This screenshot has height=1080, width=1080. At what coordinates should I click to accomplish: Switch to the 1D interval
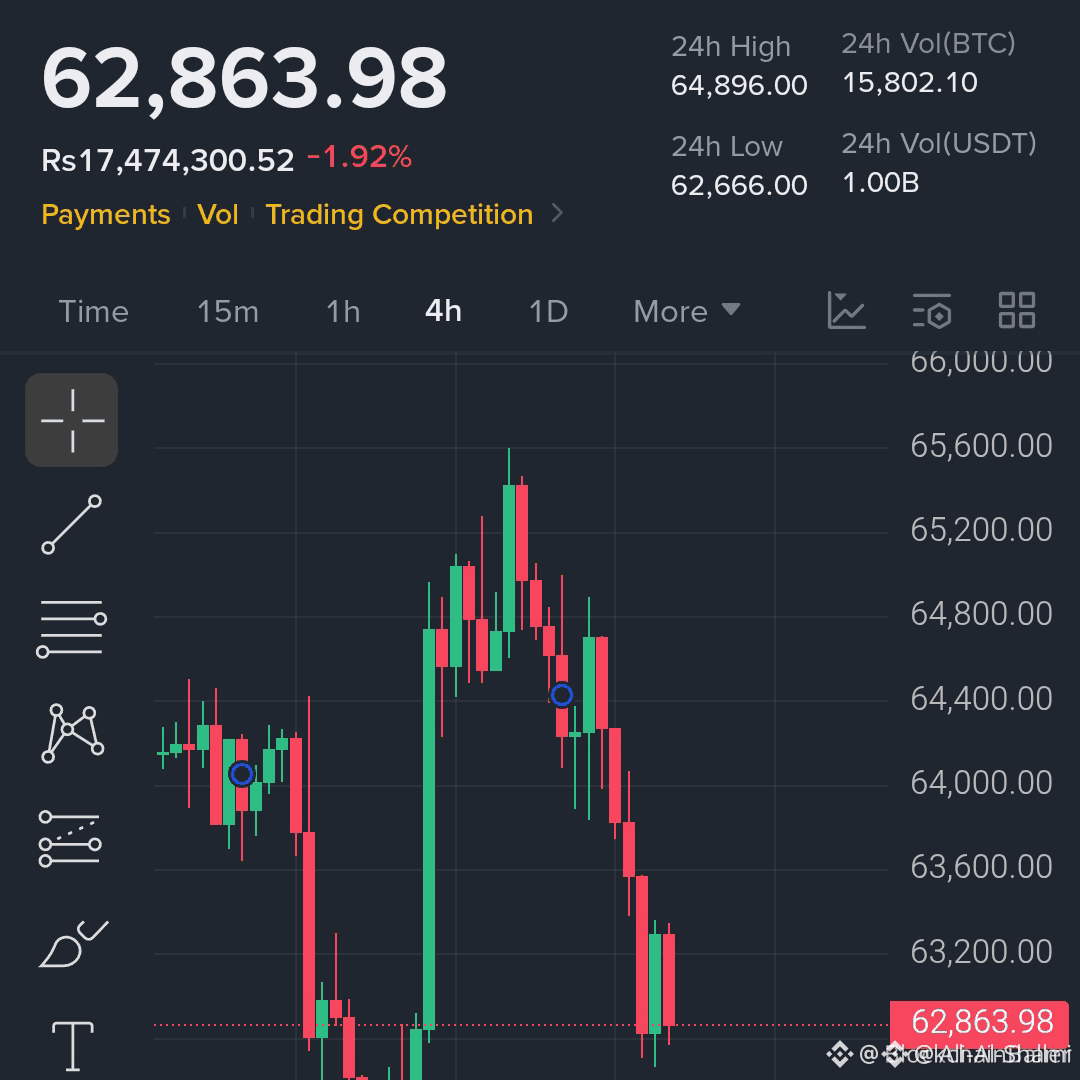click(x=548, y=311)
